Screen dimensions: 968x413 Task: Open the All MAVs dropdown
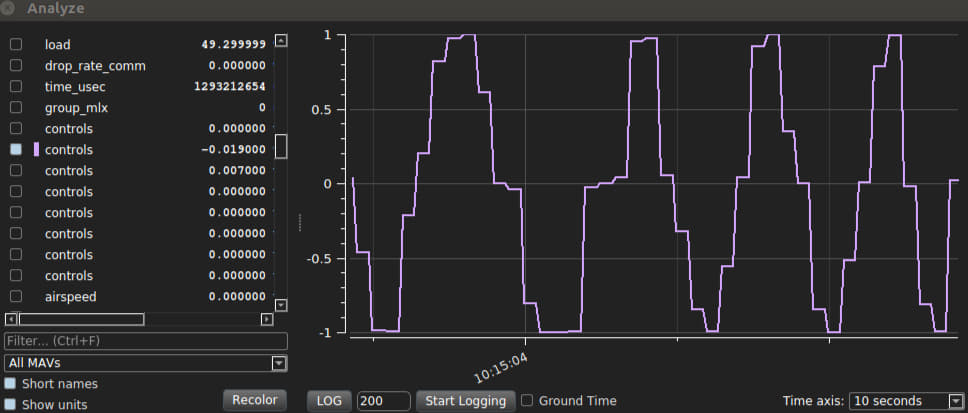(x=146, y=363)
